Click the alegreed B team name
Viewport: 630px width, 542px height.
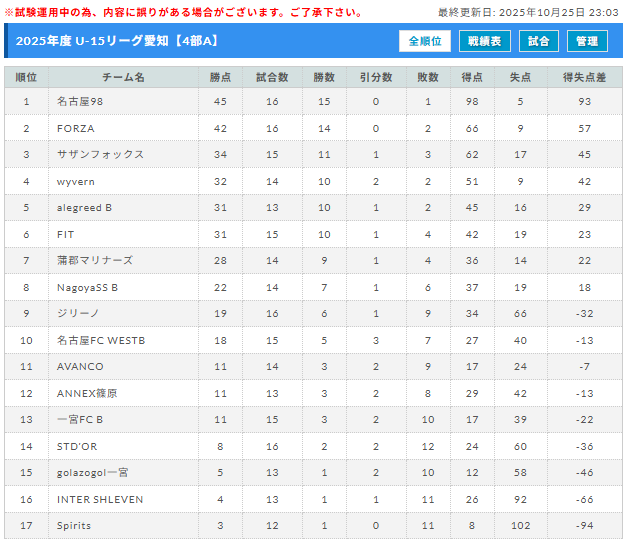pyautogui.click(x=84, y=207)
